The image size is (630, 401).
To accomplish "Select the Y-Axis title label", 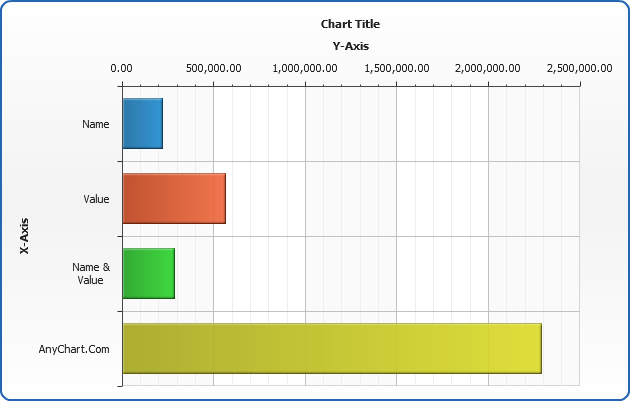I will 350,46.
